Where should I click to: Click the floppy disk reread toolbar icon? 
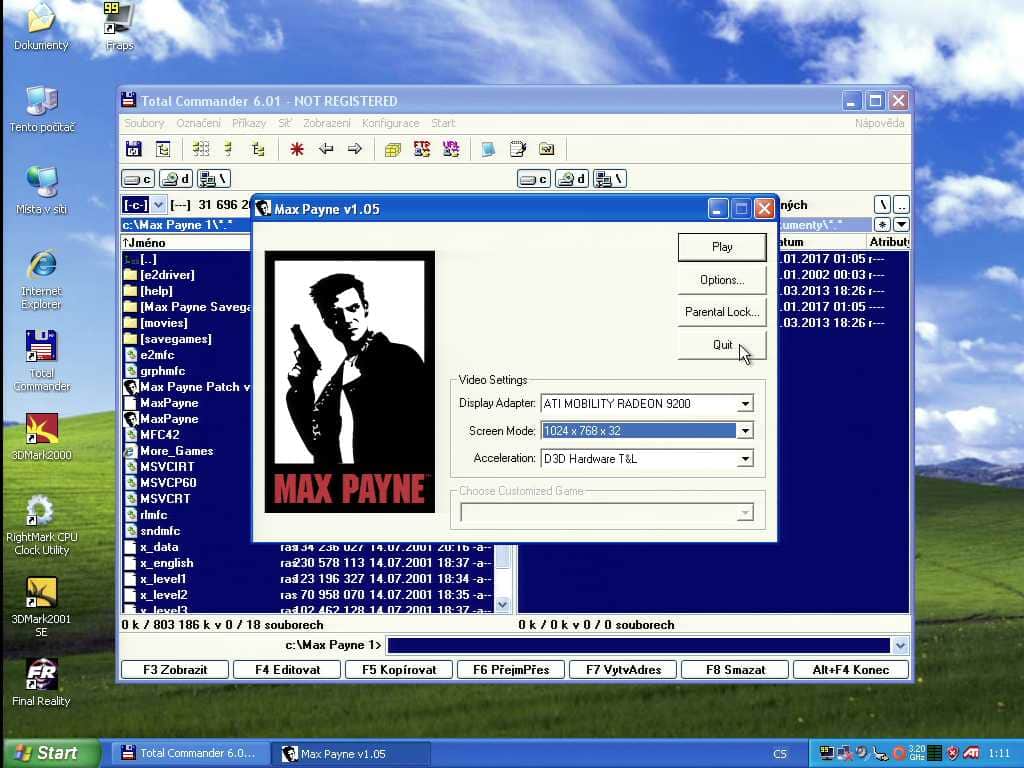[x=134, y=149]
